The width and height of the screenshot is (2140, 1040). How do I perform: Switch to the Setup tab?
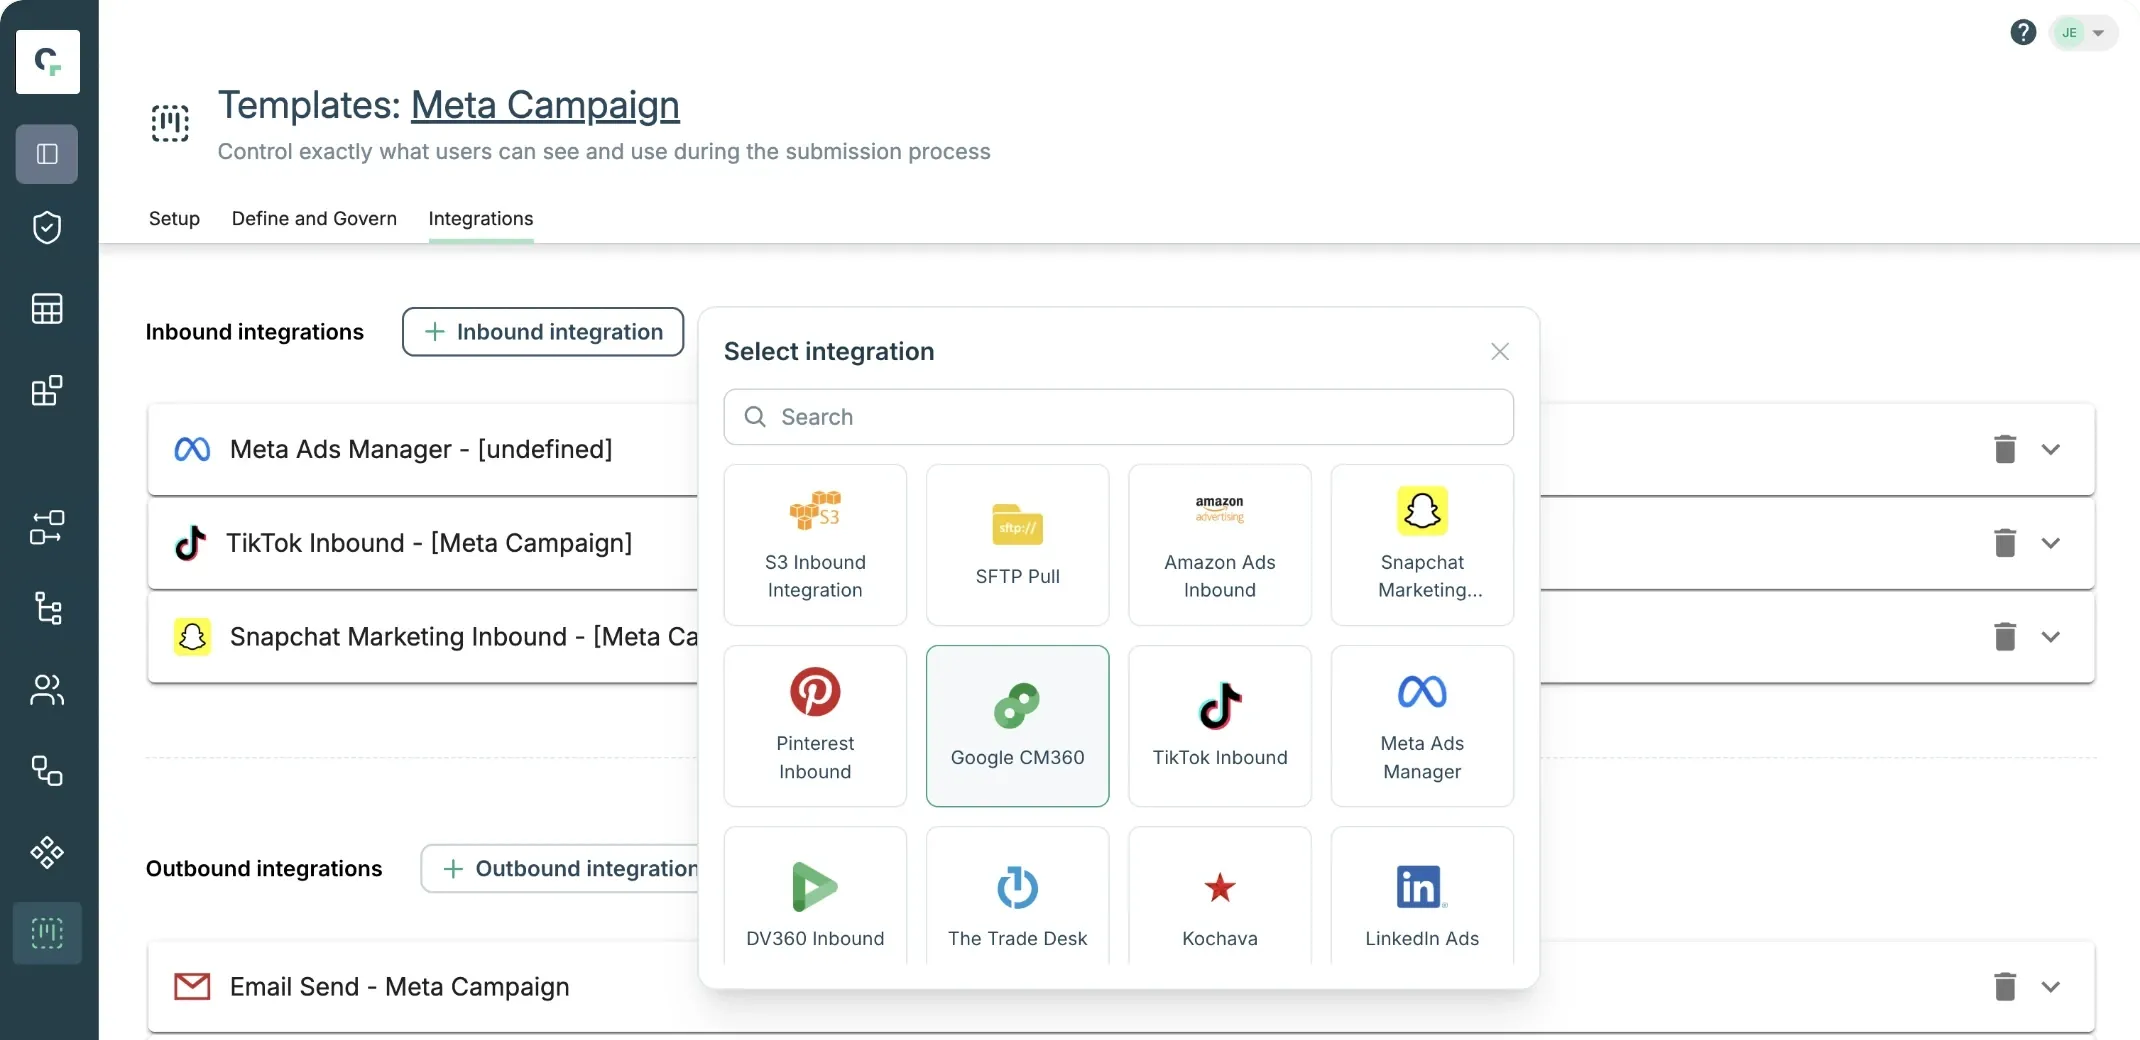tap(174, 219)
